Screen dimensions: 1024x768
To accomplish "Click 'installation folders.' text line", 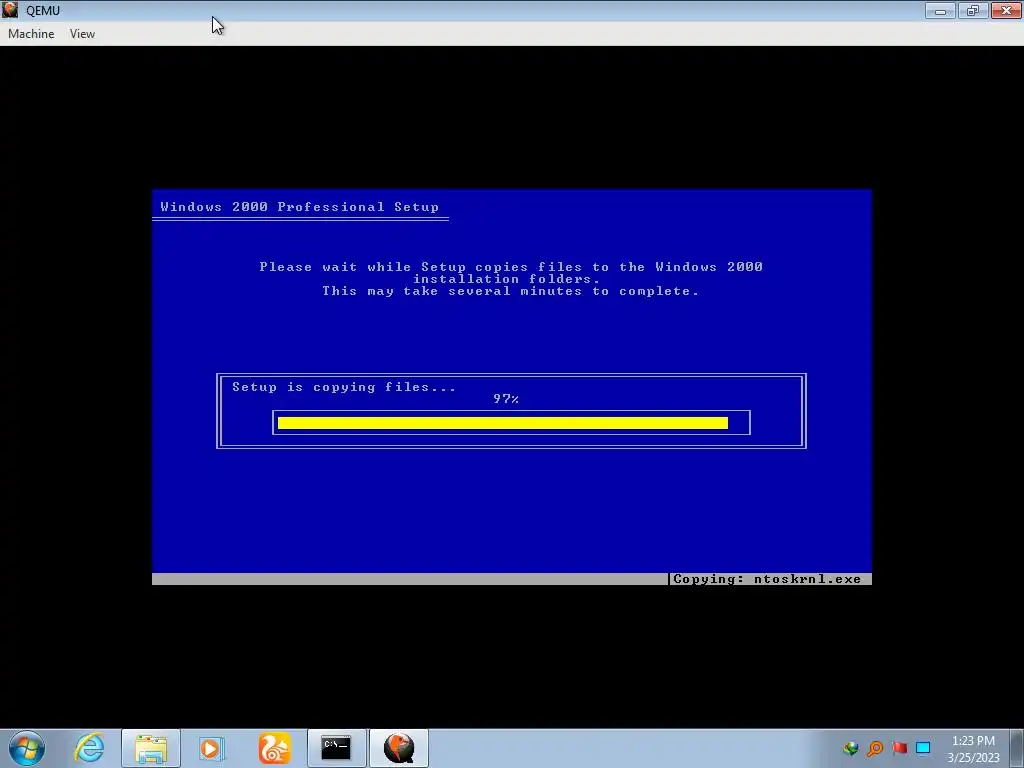I will pos(506,279).
